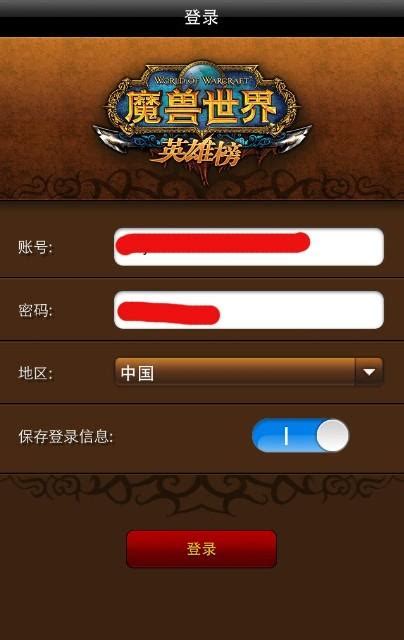Tap the blade ornament left of logo
This screenshot has width=404, height=640.
coord(112,138)
